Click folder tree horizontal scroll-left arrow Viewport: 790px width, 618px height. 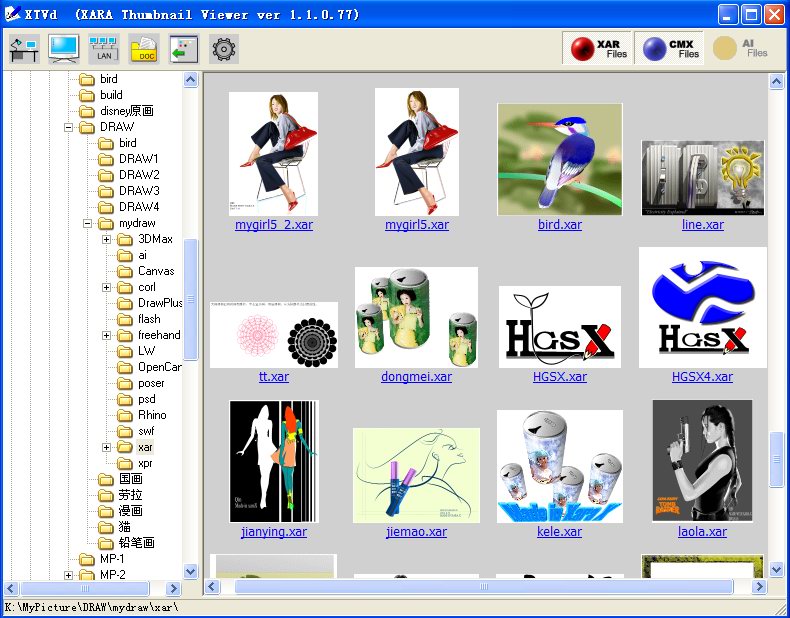point(11,588)
